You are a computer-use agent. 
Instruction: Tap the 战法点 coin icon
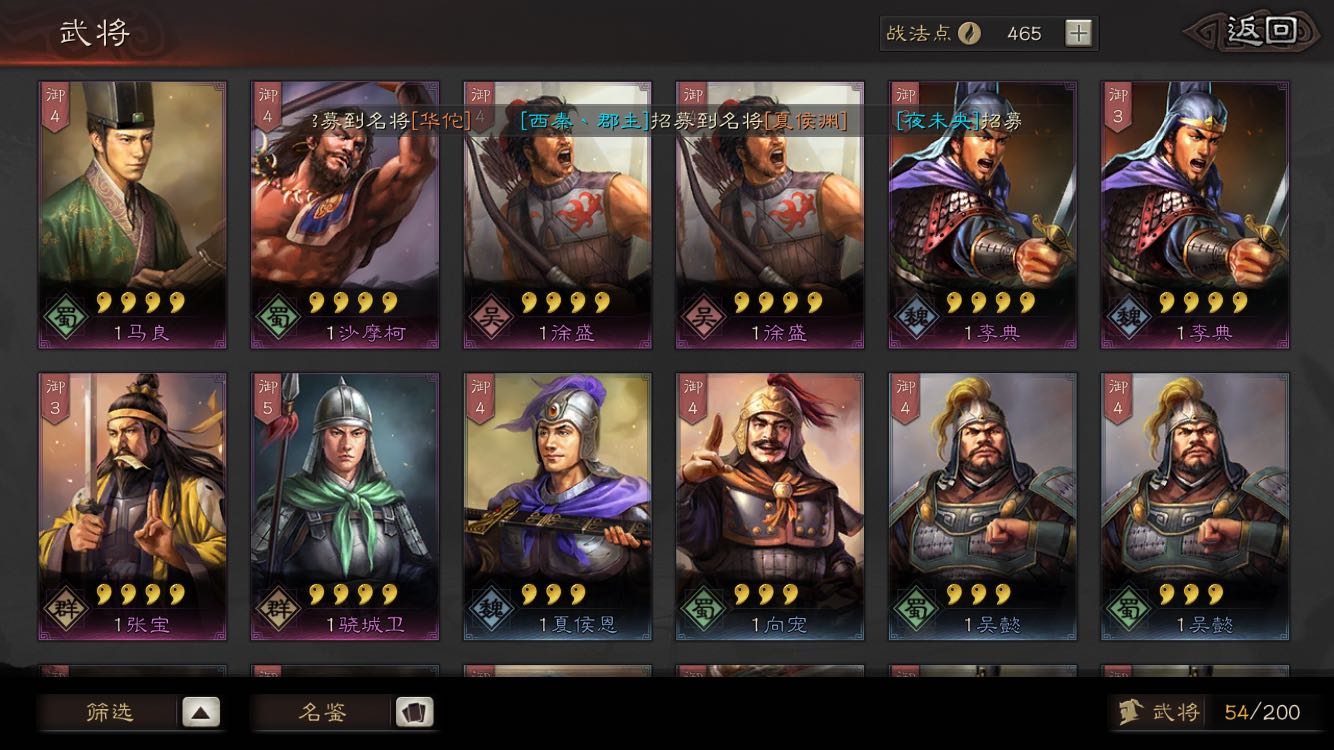coord(969,33)
